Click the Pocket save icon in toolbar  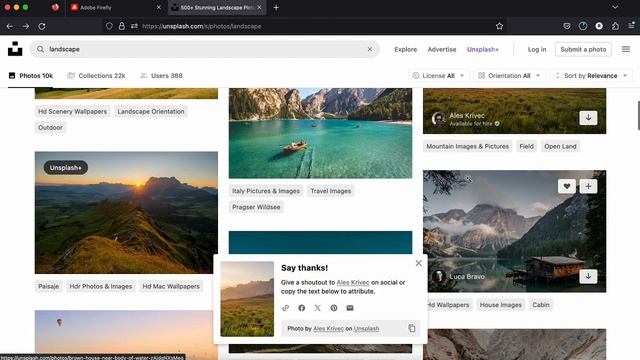coord(567,26)
